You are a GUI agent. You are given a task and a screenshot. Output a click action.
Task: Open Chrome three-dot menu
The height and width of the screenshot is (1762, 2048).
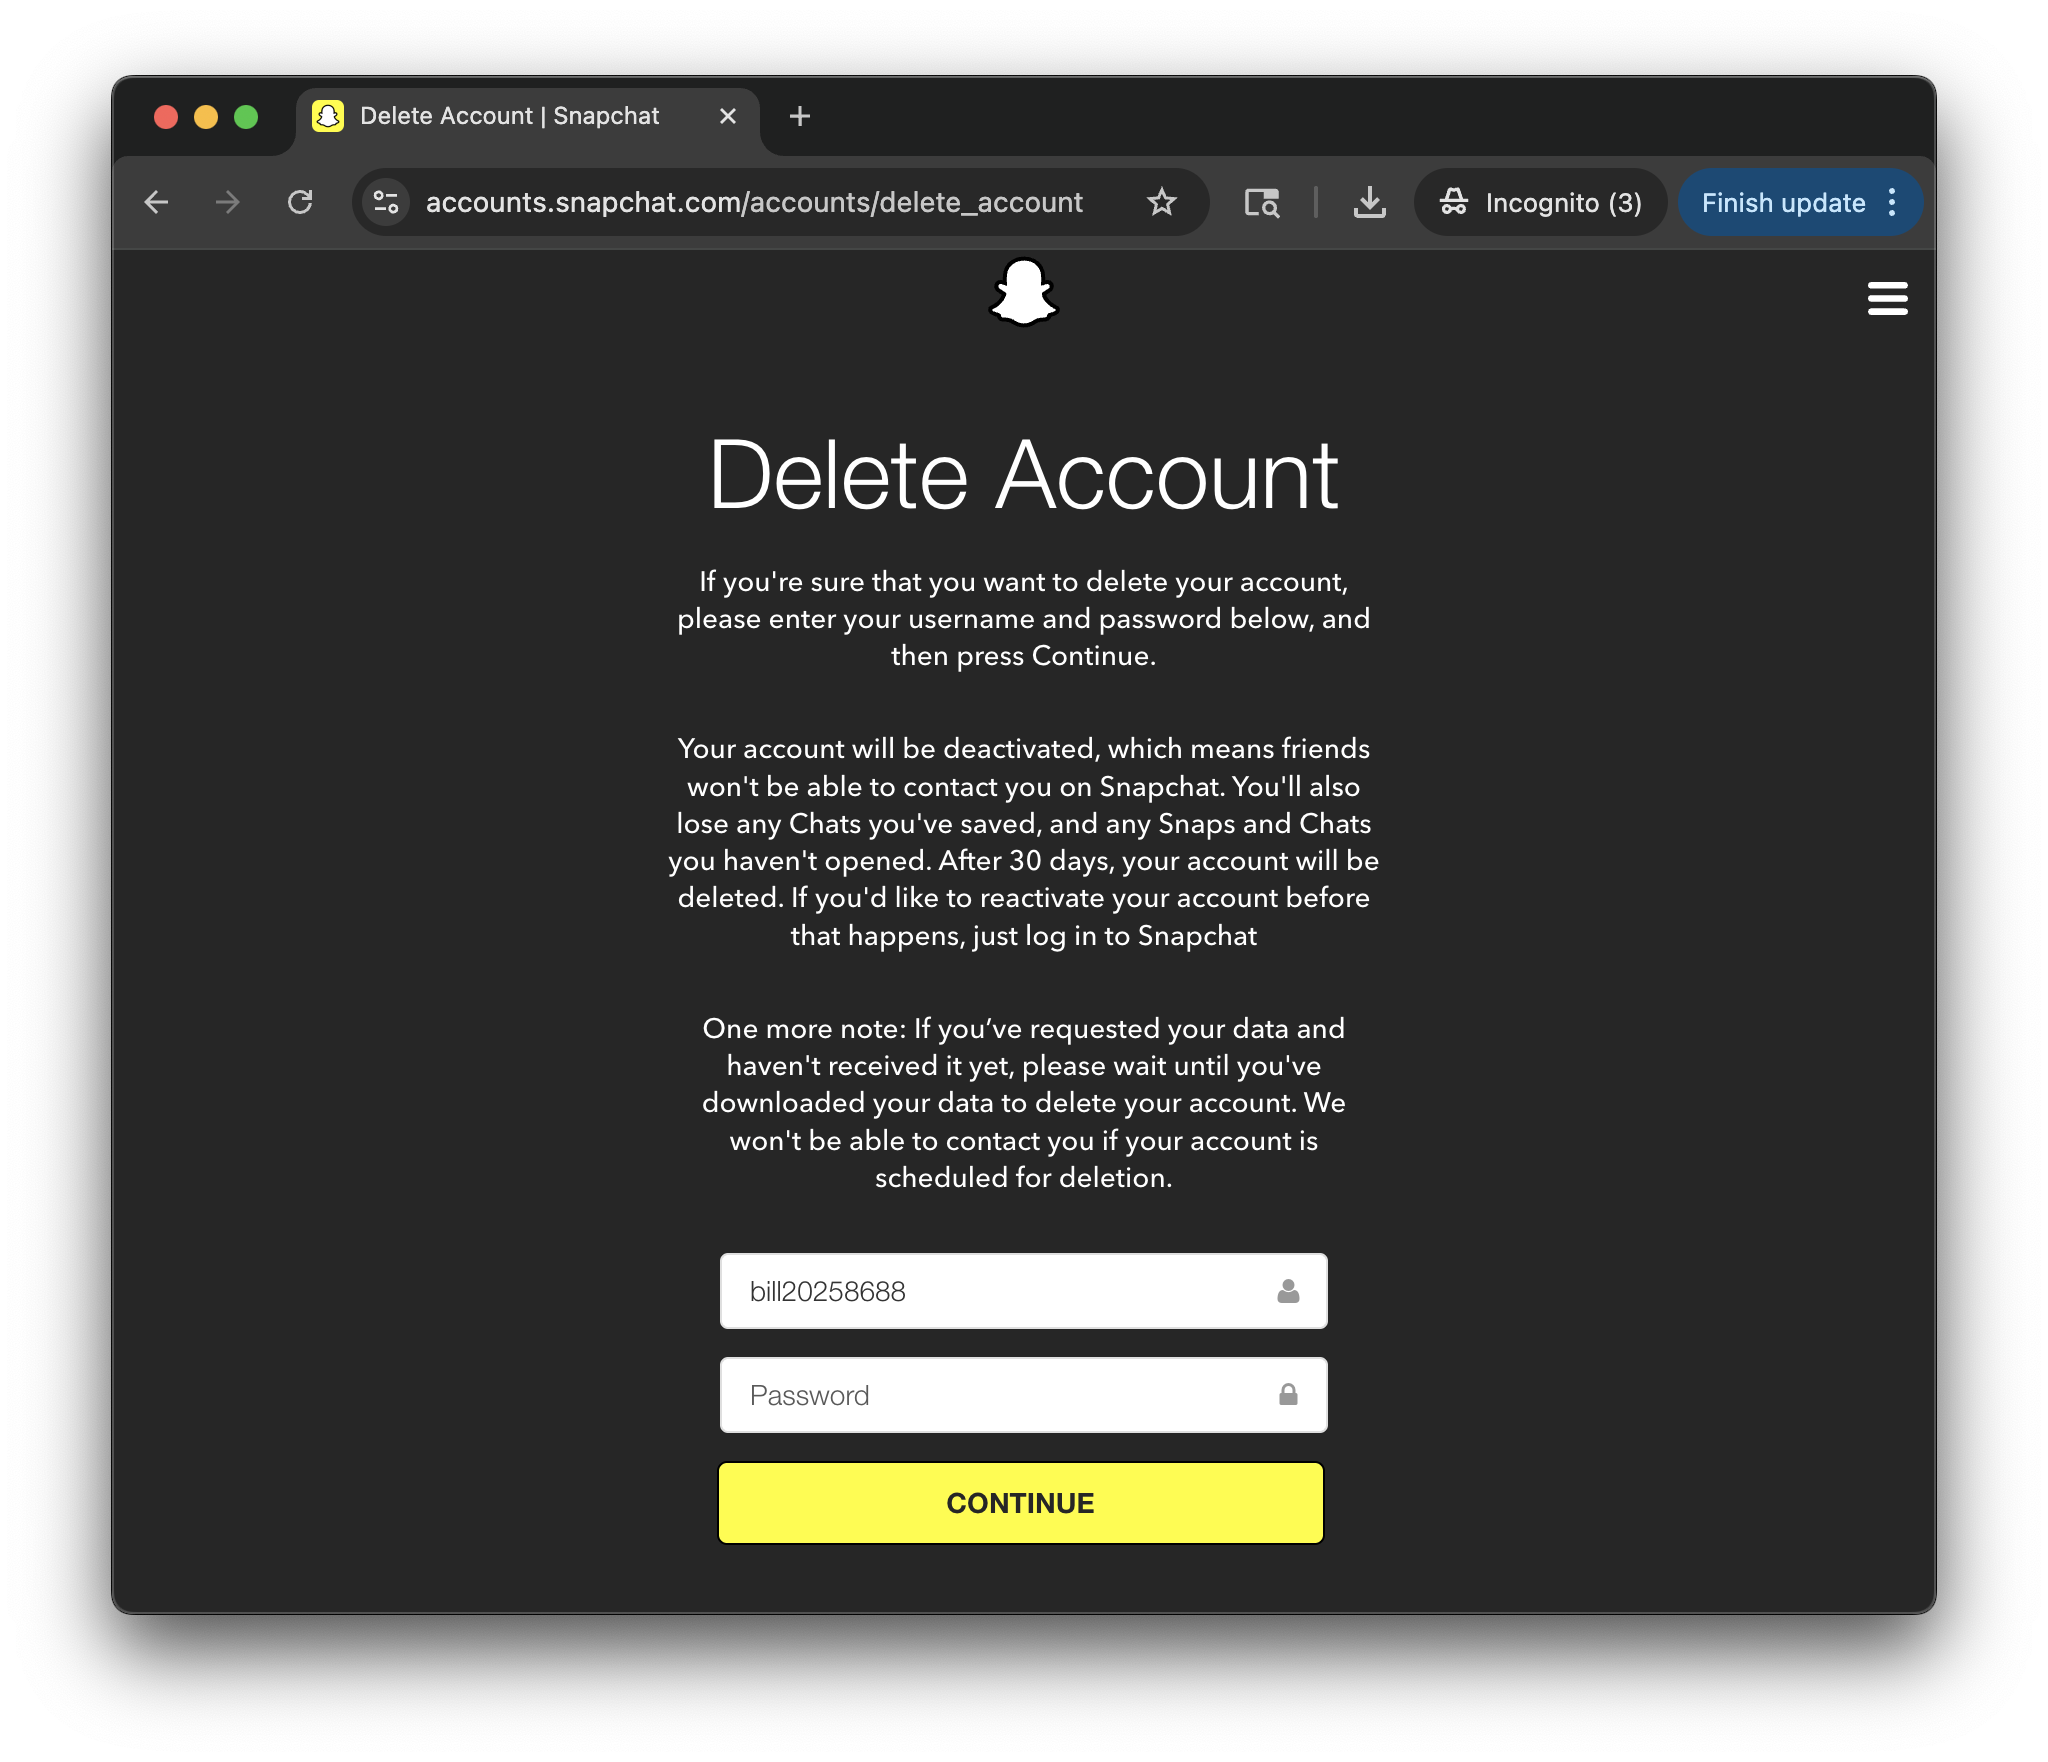click(x=1892, y=203)
